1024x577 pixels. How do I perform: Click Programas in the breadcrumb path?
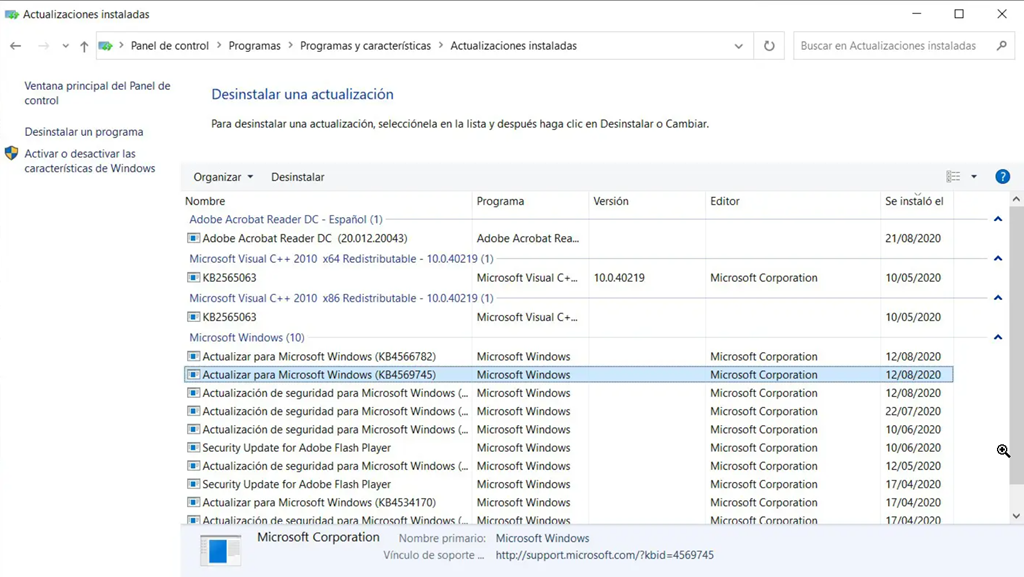254,46
